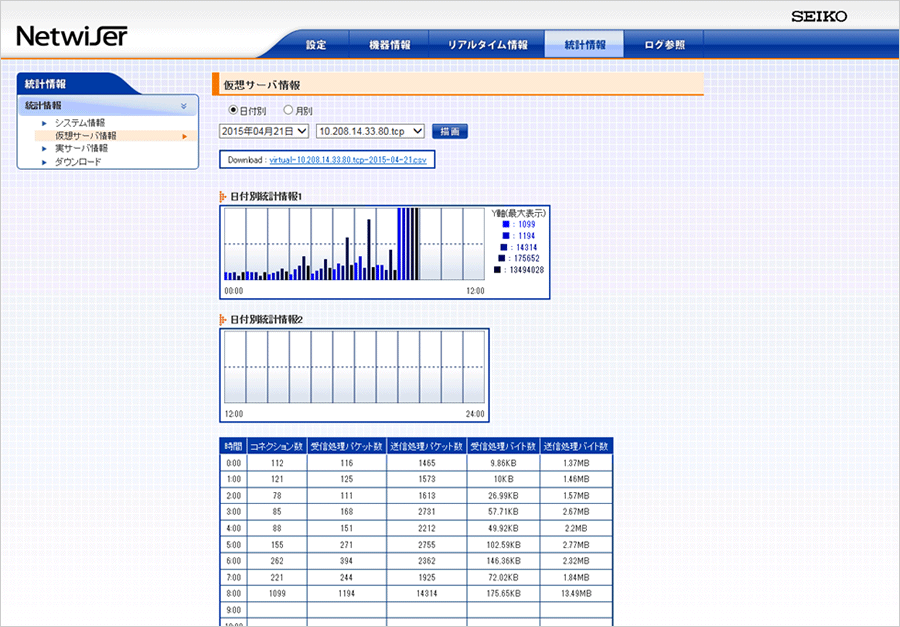This screenshot has width=900, height=627.
Task: Click the orange arrow on 仮想サーバ情報 row
Action: pyautogui.click(x=184, y=136)
